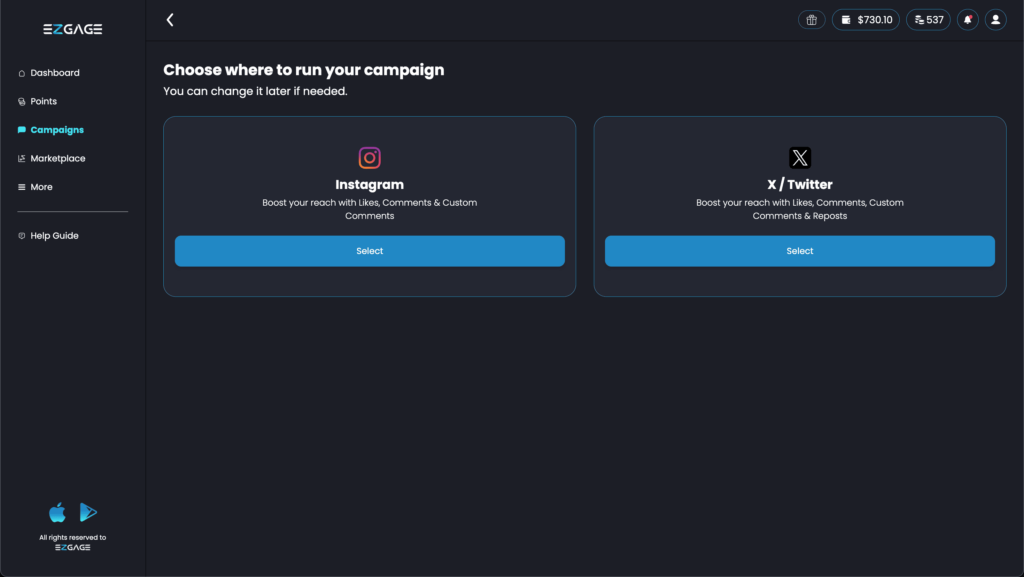Open the 537 points balance
This screenshot has width=1024, height=577.
(928, 20)
